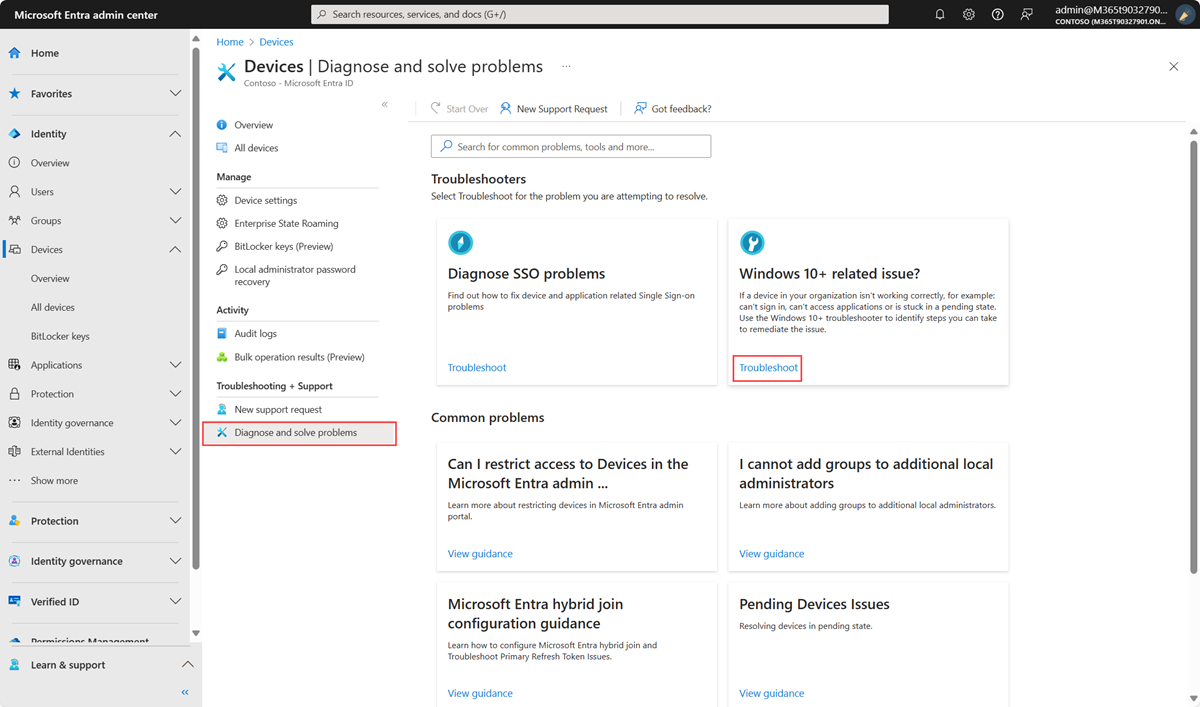Click Windows 10+ issue wrench icon
Screen dimensions: 1200x707
coord(752,242)
